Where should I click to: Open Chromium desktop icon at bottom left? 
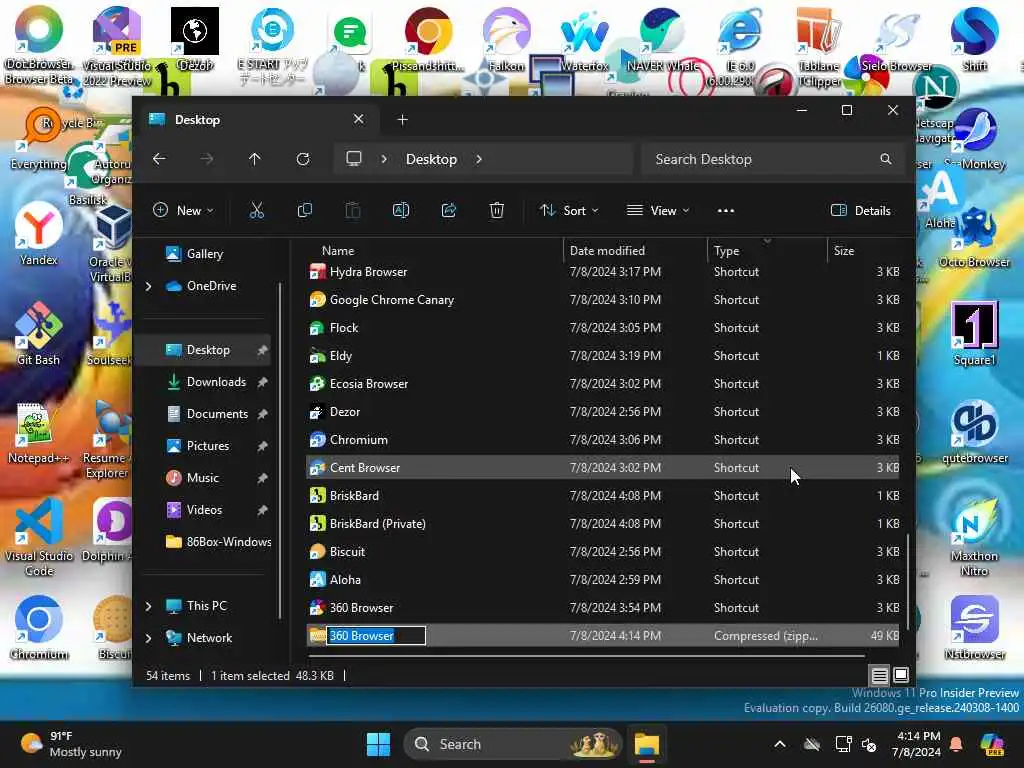[39, 627]
